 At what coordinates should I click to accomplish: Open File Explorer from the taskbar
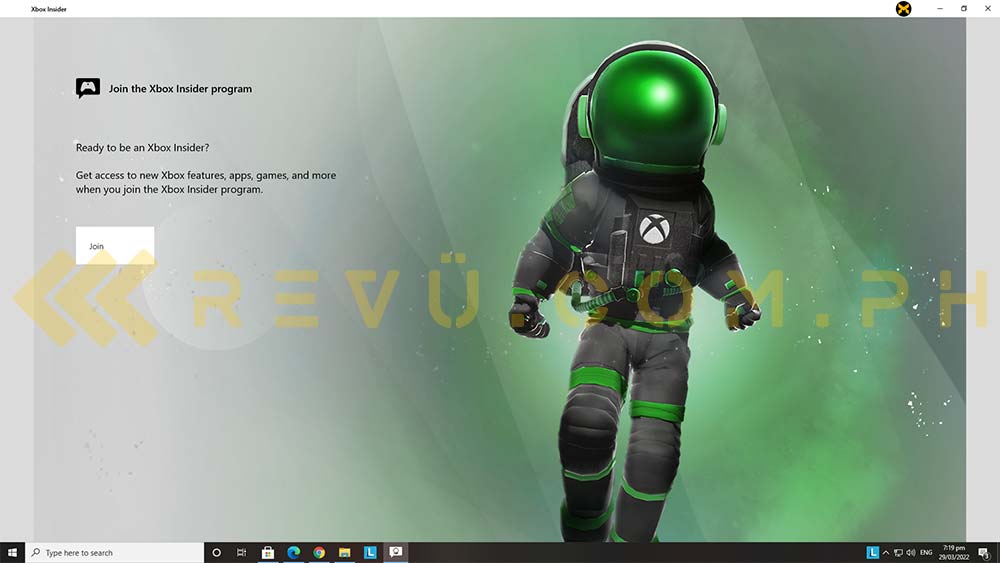(x=344, y=553)
